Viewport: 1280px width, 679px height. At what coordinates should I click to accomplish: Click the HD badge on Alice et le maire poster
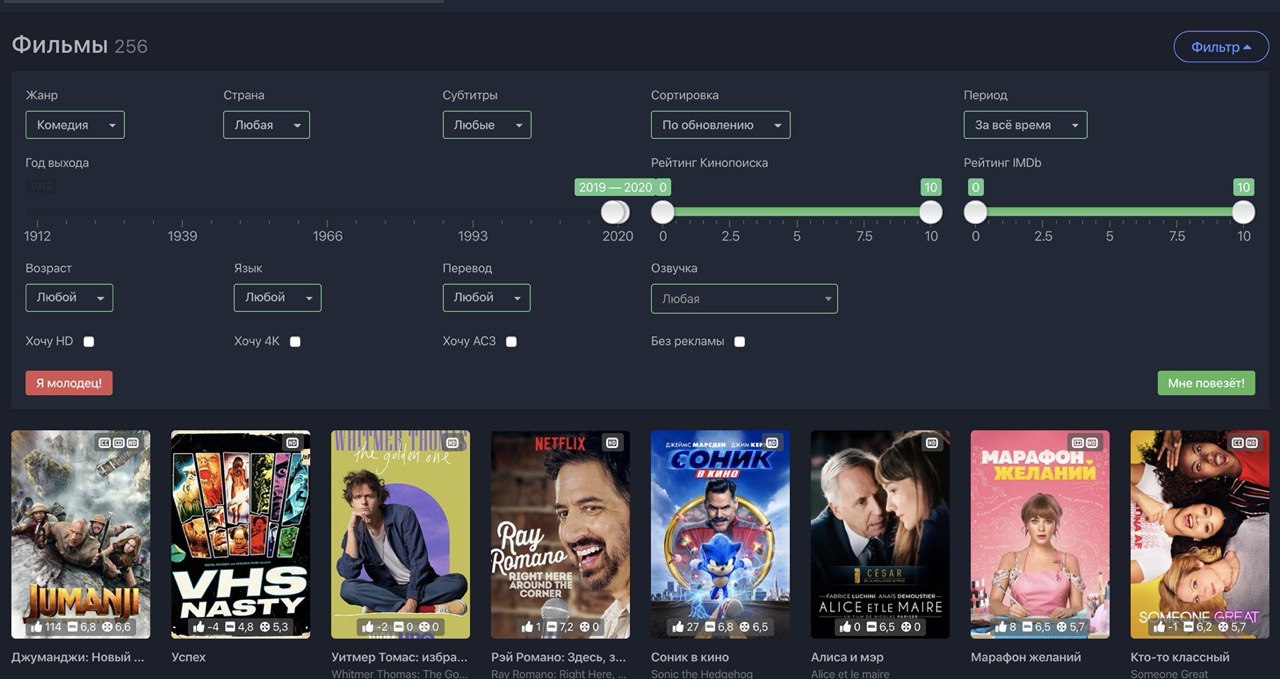[932, 442]
